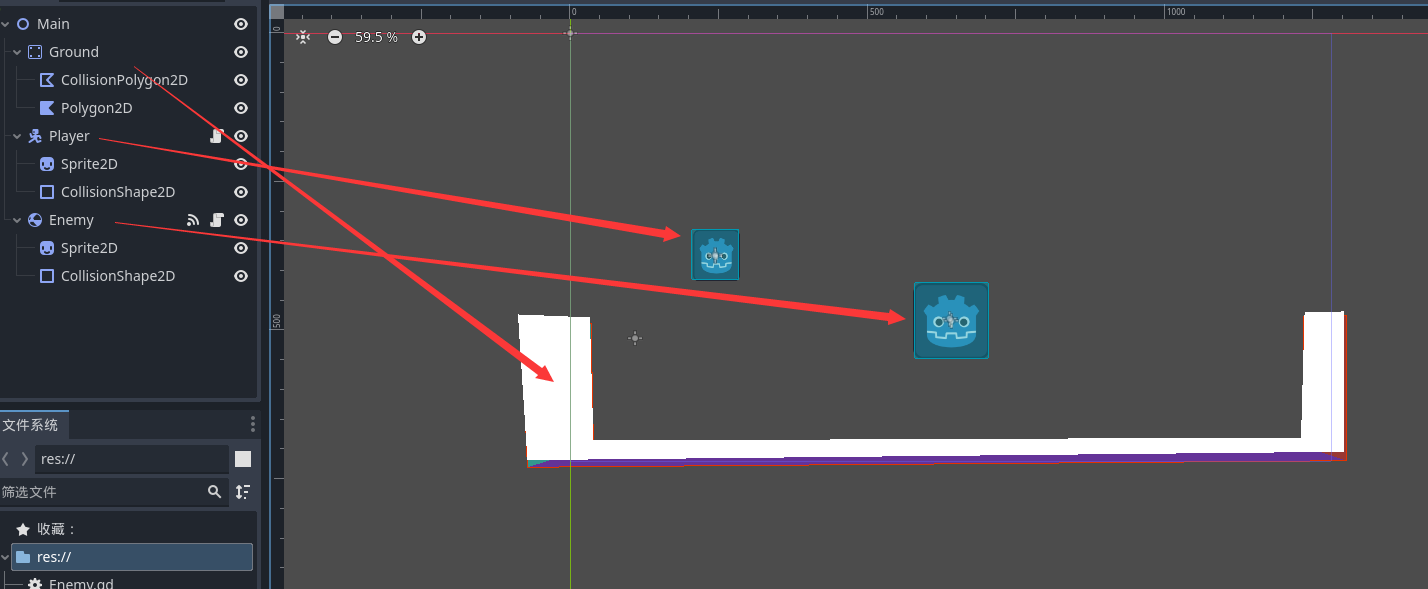This screenshot has height=589, width=1428.
Task: Click the sort files icon beside the filter
Action: point(241,492)
